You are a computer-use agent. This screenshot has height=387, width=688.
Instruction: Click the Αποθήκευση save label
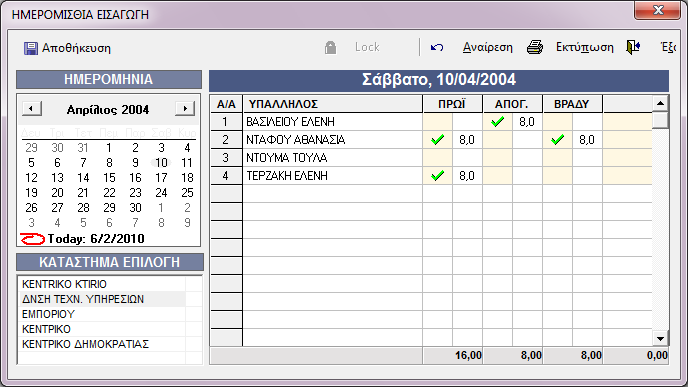[76, 48]
